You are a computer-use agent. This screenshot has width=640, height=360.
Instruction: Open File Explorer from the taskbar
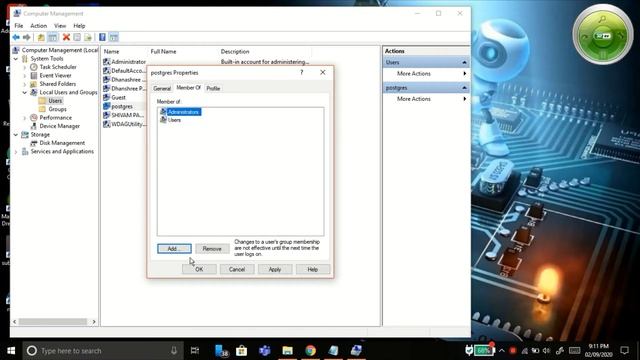click(287, 351)
